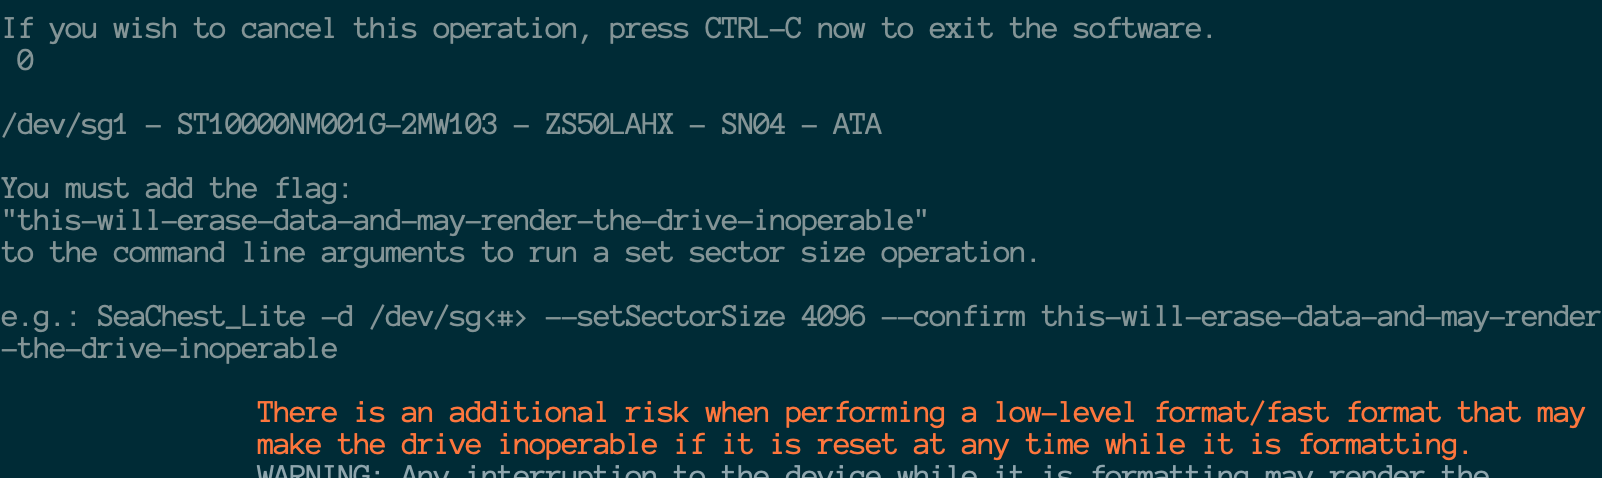Screen dimensions: 1602x478
Task: Click the orange 'make the drive inoperable' line
Action: pos(864,445)
